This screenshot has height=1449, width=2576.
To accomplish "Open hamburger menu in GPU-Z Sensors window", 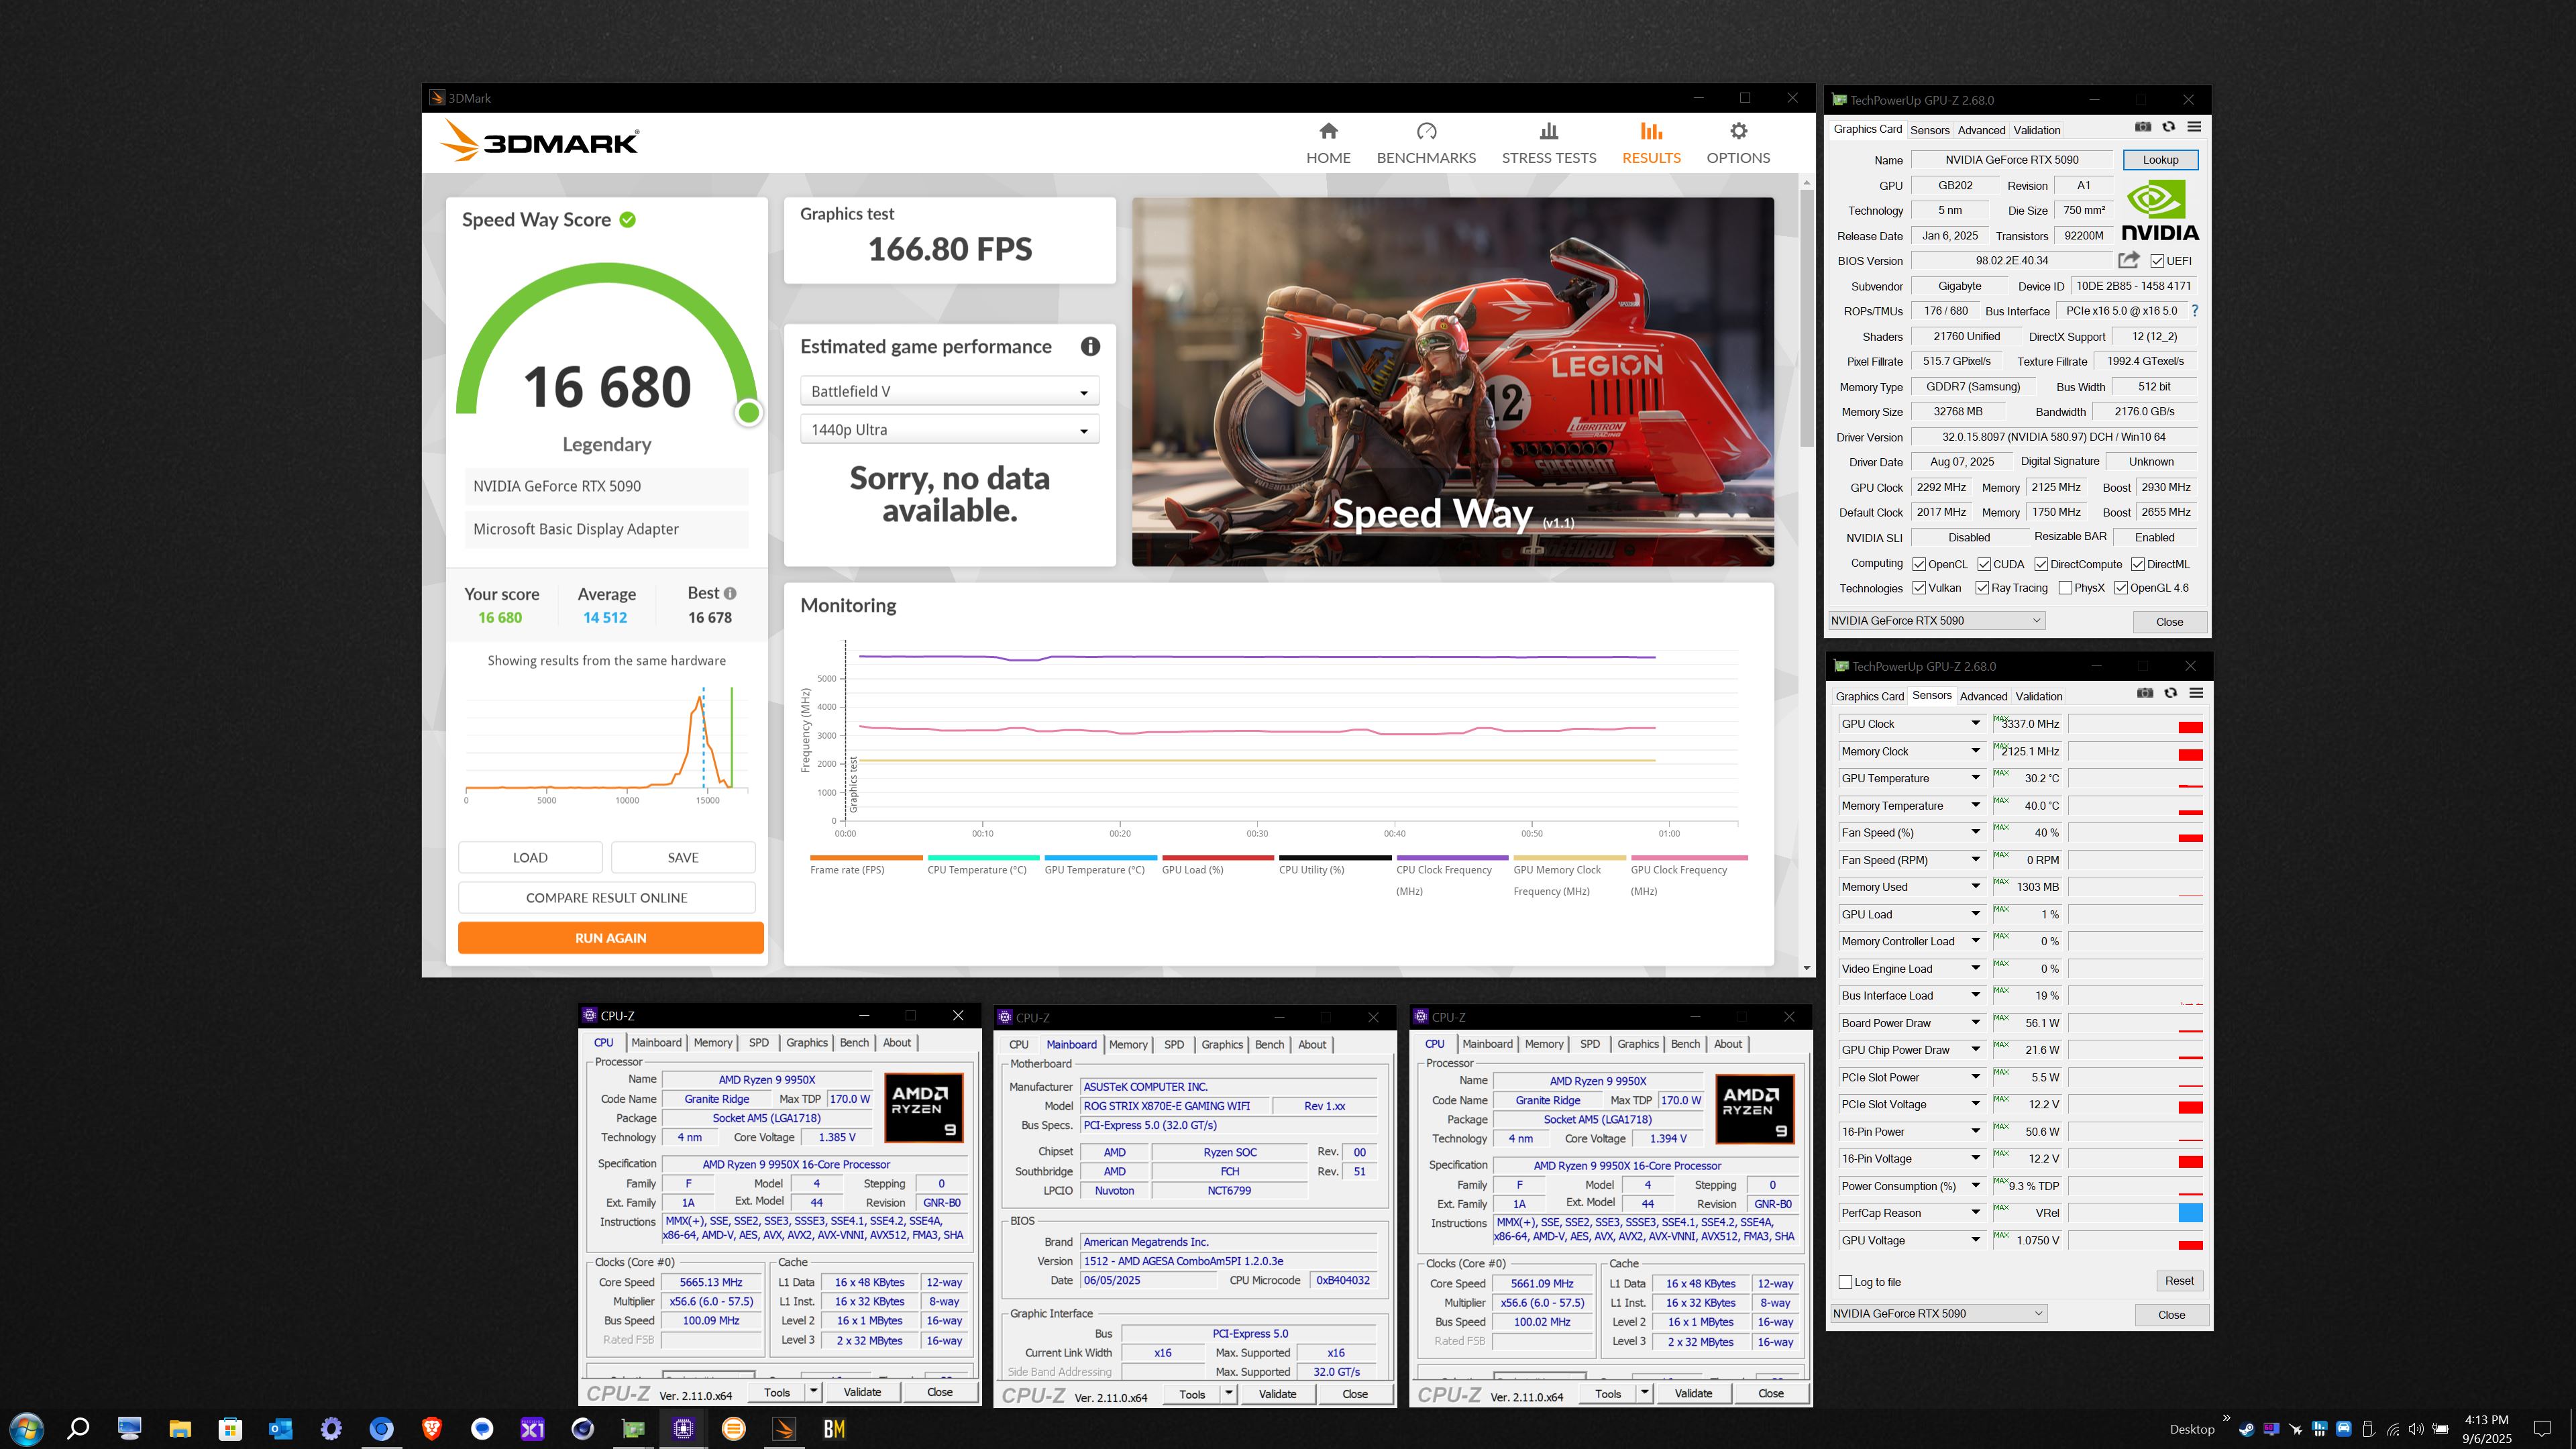I will pos(2196,693).
